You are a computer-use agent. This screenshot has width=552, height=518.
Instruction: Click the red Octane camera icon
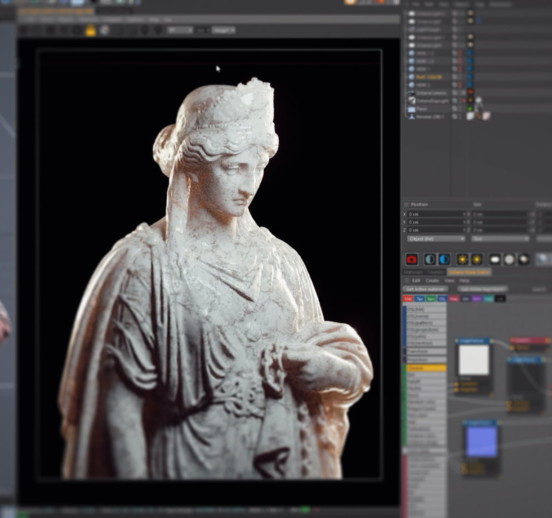coord(412,260)
